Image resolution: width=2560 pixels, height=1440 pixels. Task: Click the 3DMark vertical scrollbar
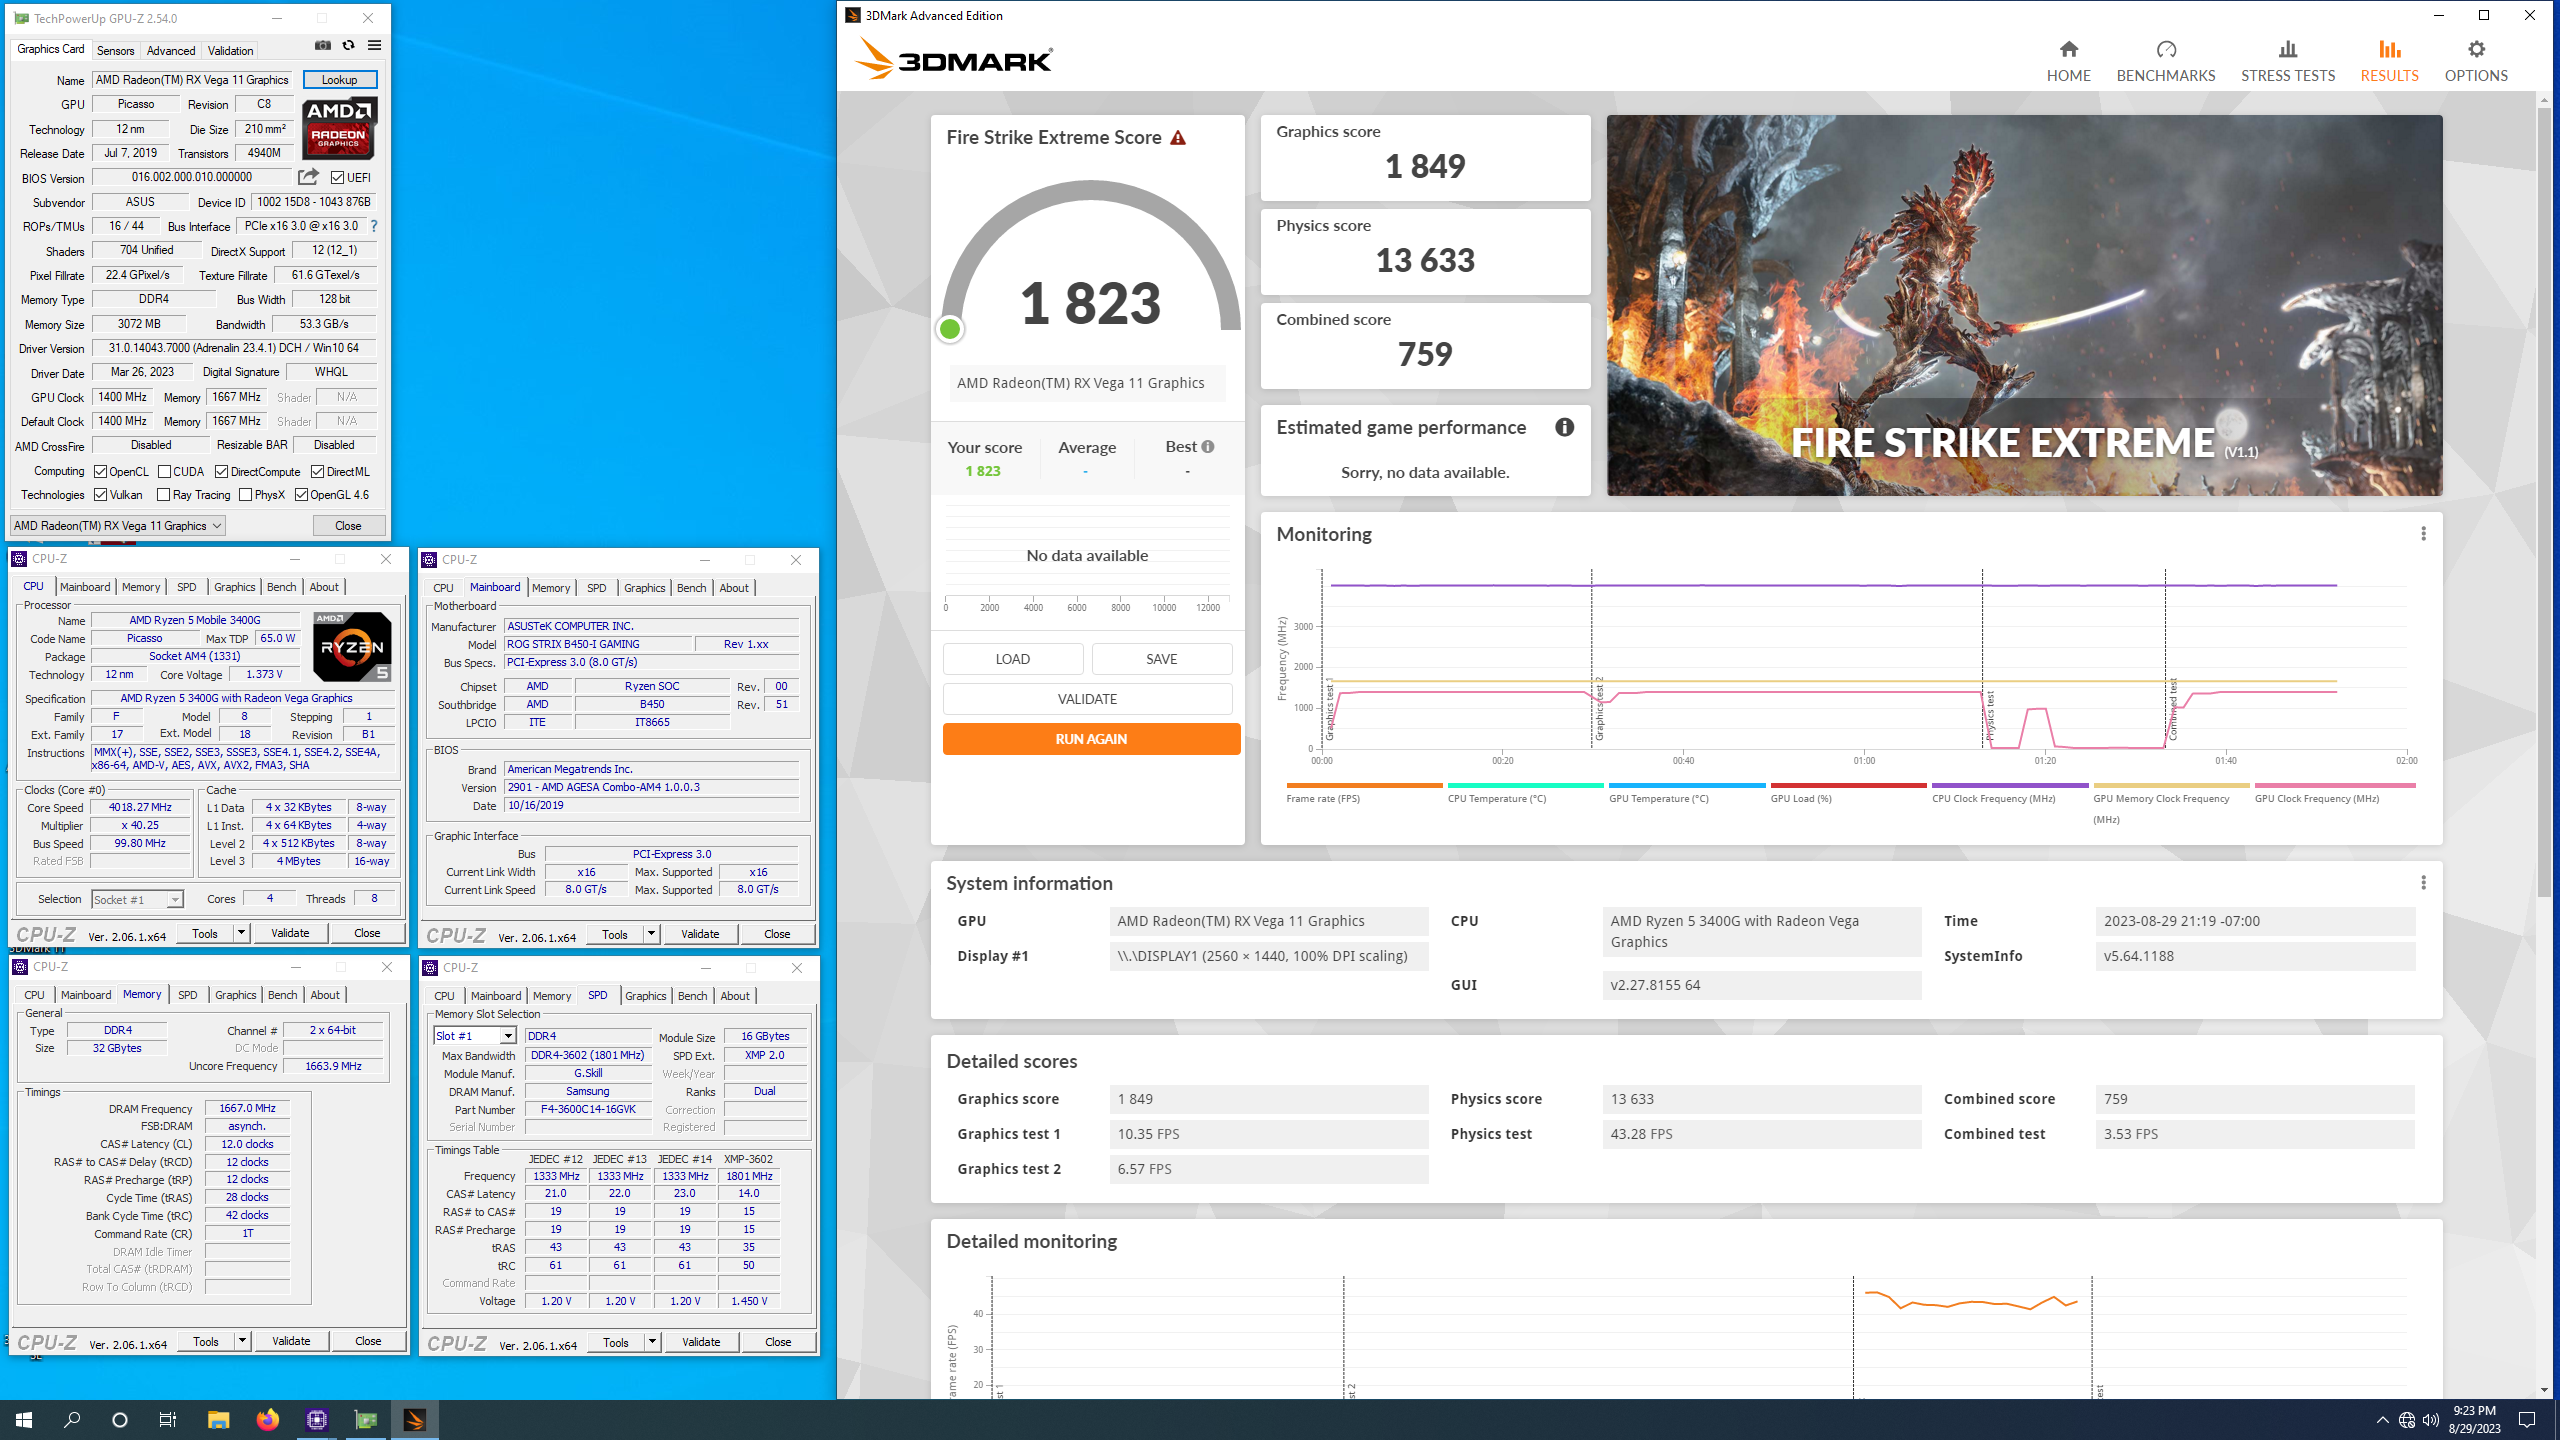2544,500
